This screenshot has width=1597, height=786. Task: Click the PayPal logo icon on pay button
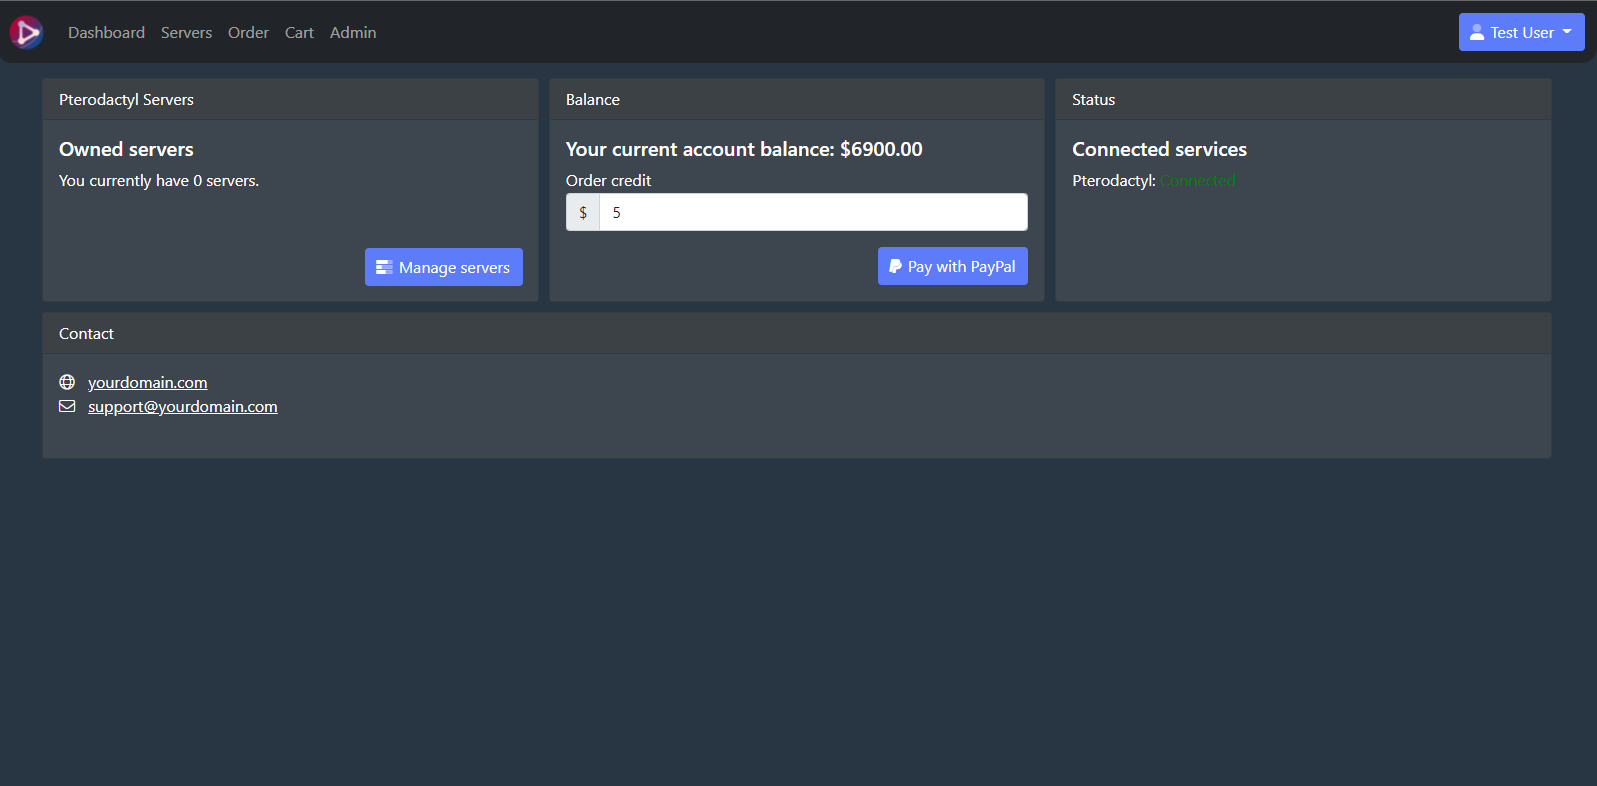click(x=895, y=266)
